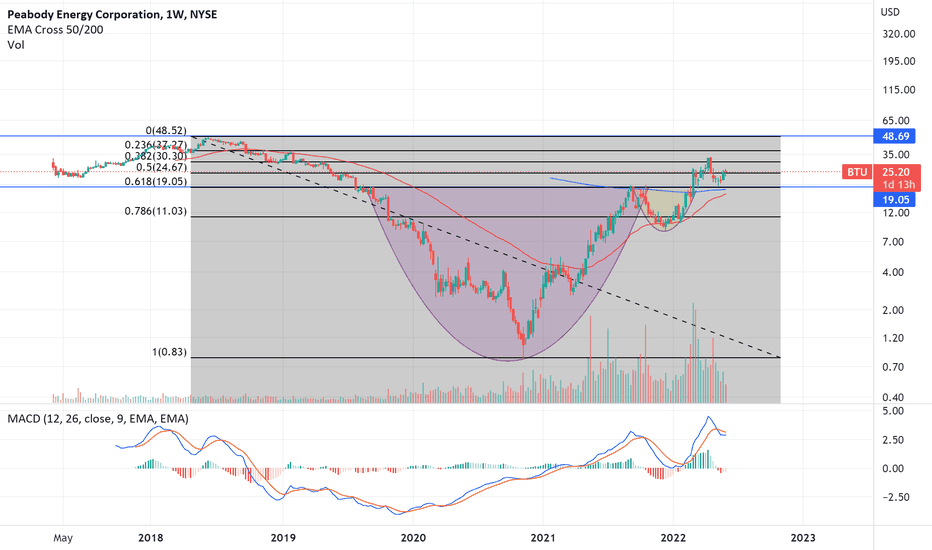The width and height of the screenshot is (932, 550).
Task: Click the 1(0.83) Fibonacci level label
Action: pyautogui.click(x=169, y=352)
